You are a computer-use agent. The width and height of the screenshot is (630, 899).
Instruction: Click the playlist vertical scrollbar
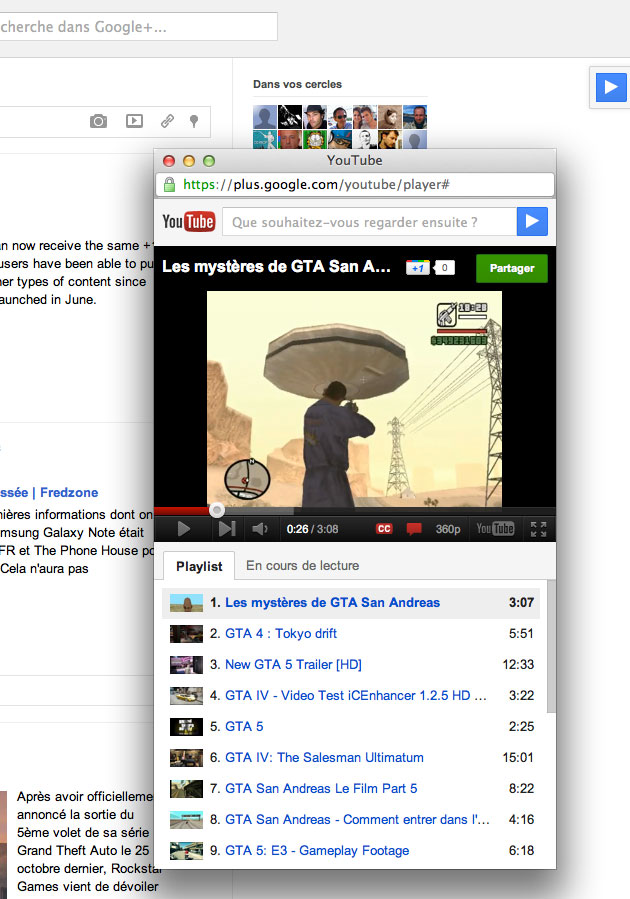[551, 647]
